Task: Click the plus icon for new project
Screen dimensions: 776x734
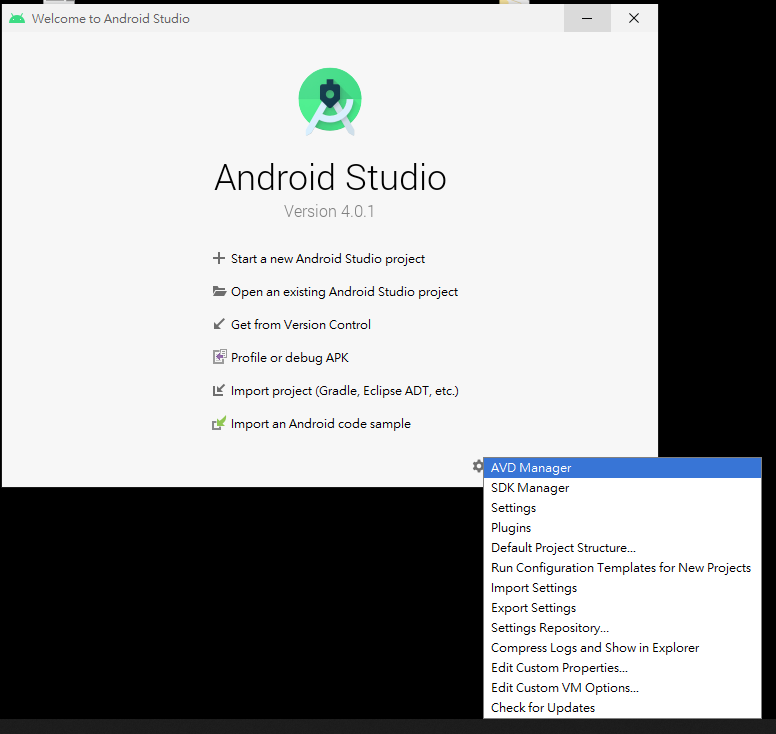Action: (x=218, y=258)
